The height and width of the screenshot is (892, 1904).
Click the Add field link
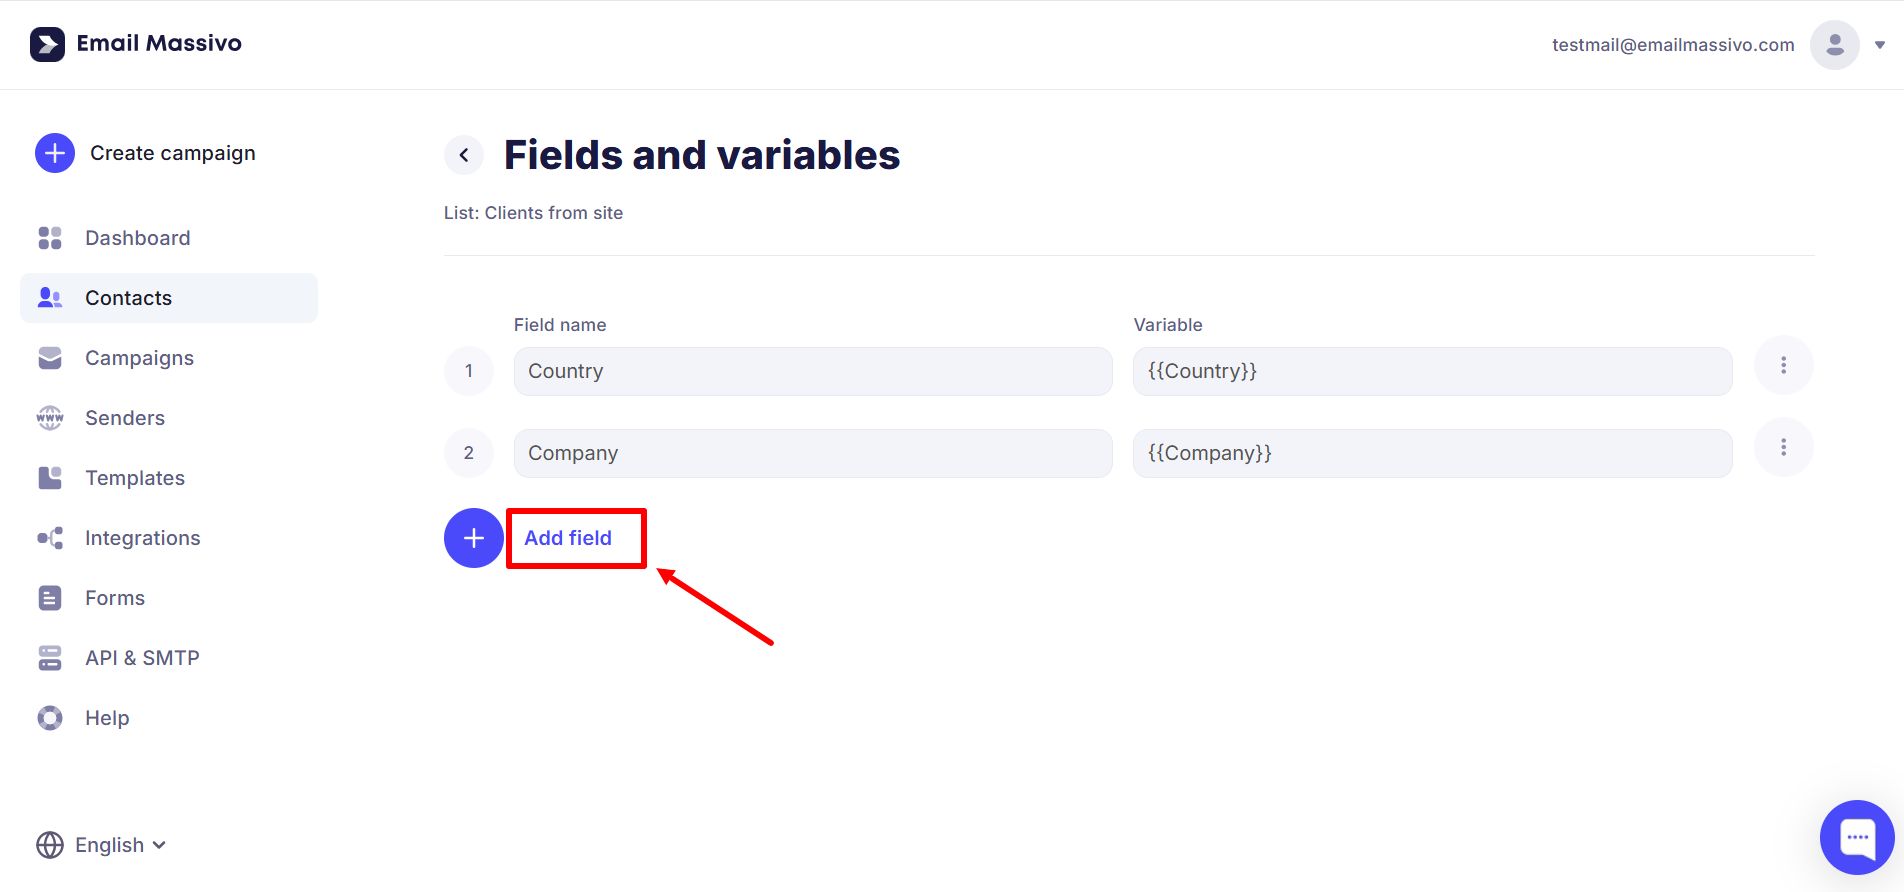pyautogui.click(x=568, y=538)
